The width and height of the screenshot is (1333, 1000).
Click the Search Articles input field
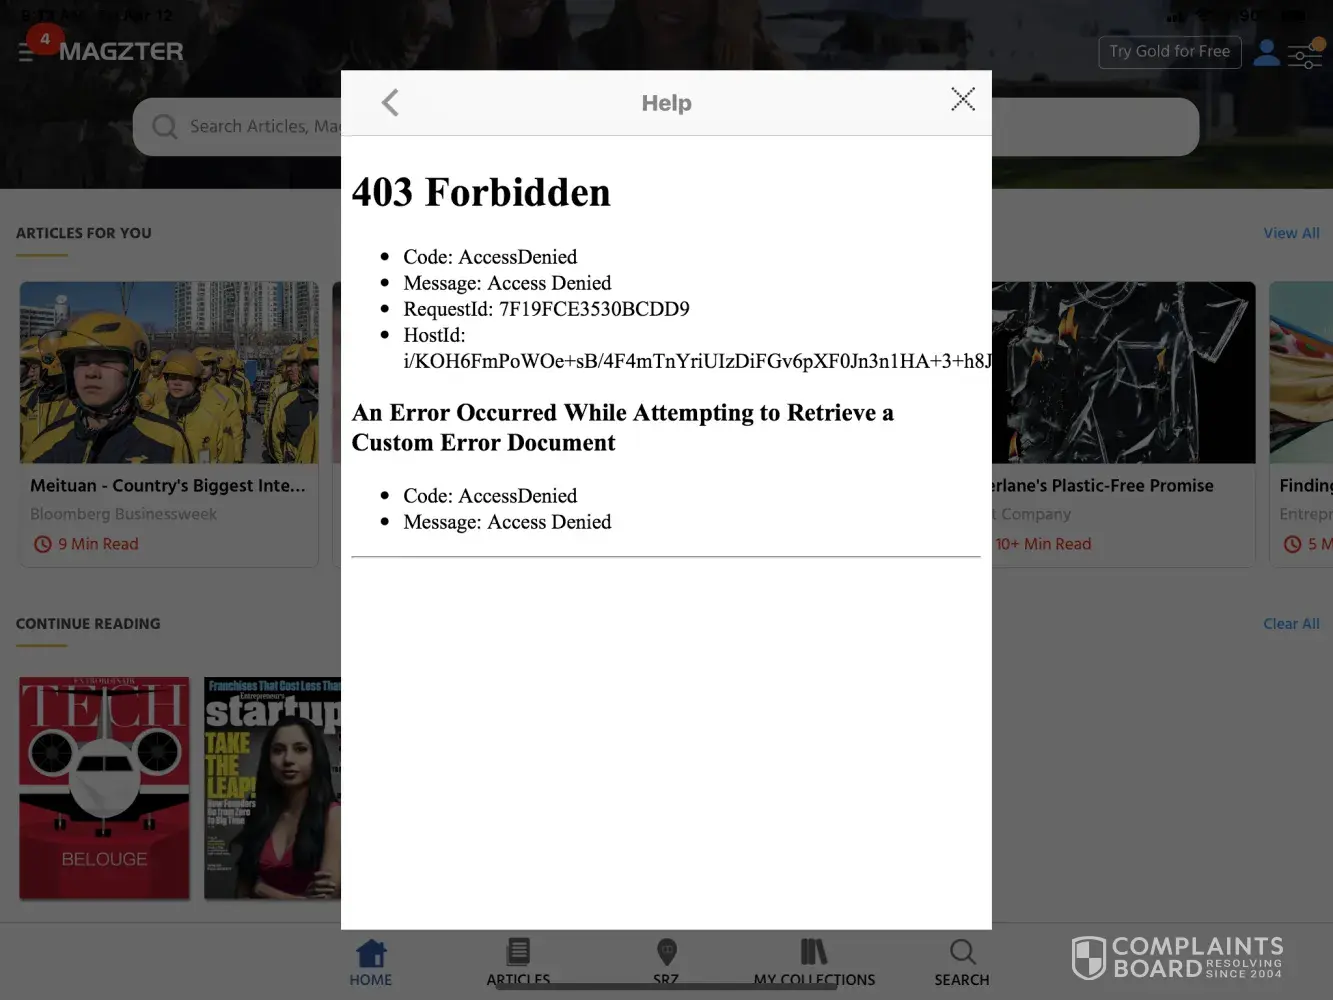[665, 127]
